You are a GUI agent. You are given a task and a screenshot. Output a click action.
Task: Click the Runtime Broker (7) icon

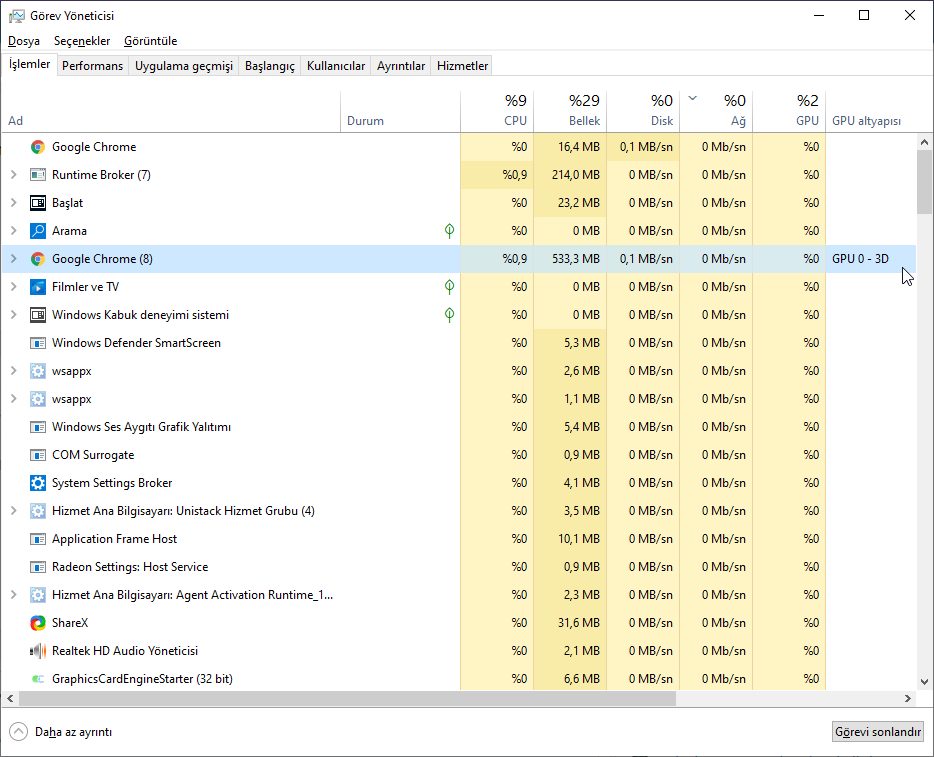pos(38,175)
